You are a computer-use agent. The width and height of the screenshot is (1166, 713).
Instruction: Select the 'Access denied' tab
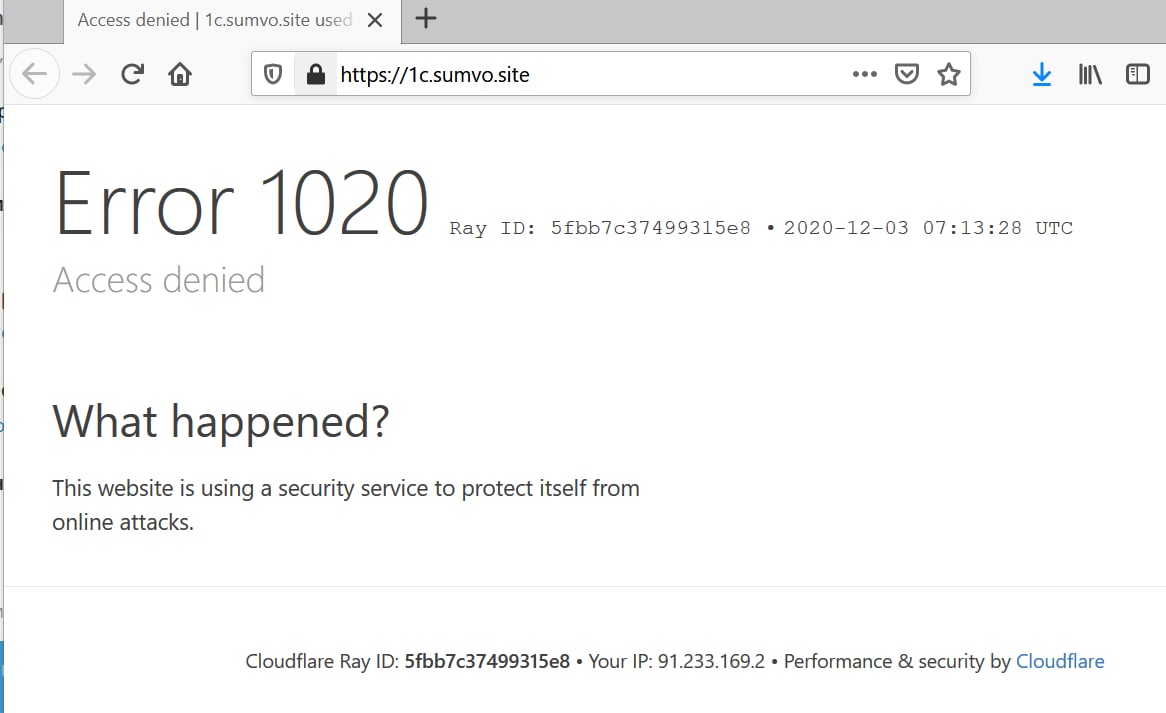tap(214, 20)
